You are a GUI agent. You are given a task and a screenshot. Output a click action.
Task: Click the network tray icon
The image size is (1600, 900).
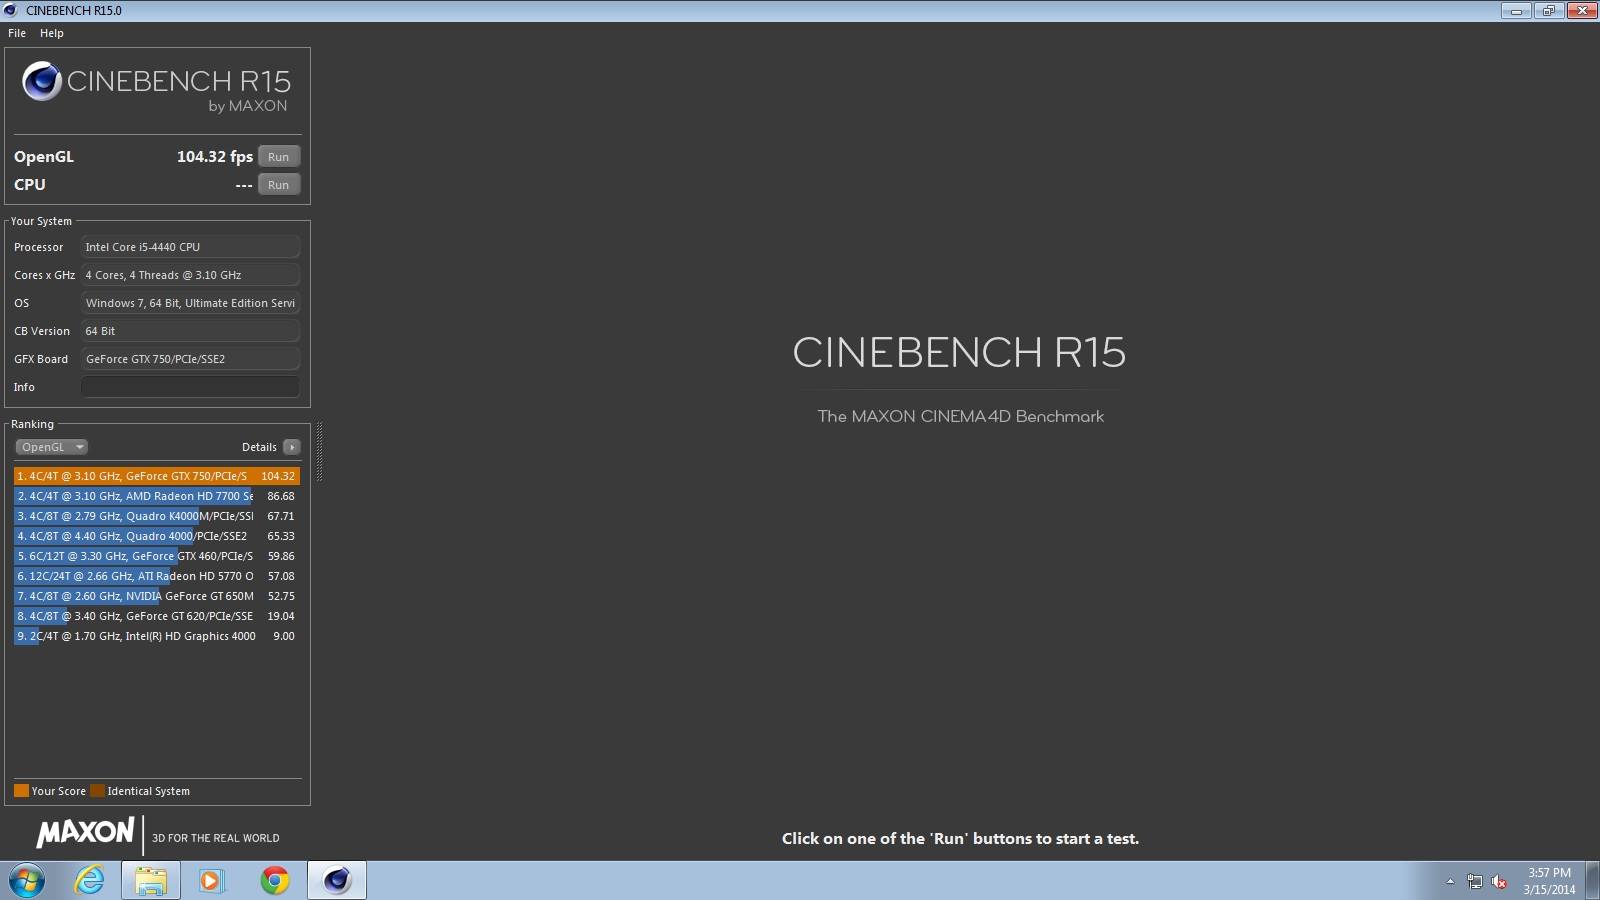pos(1475,881)
